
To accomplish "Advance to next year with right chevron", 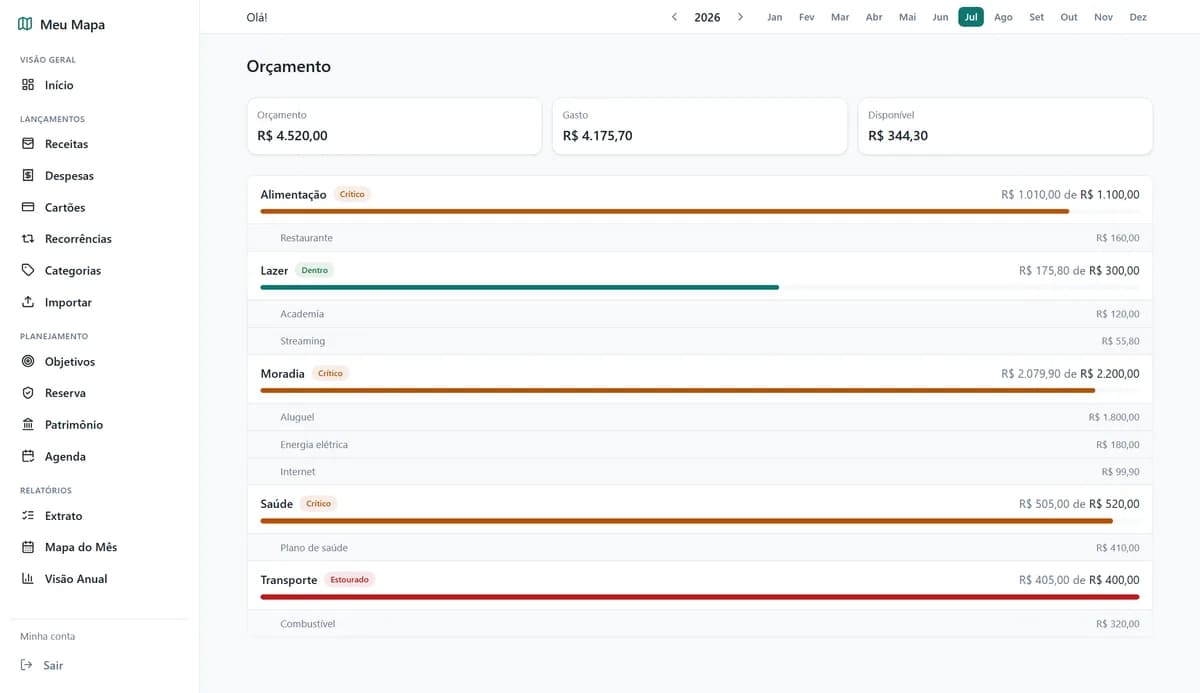I will (x=740, y=17).
